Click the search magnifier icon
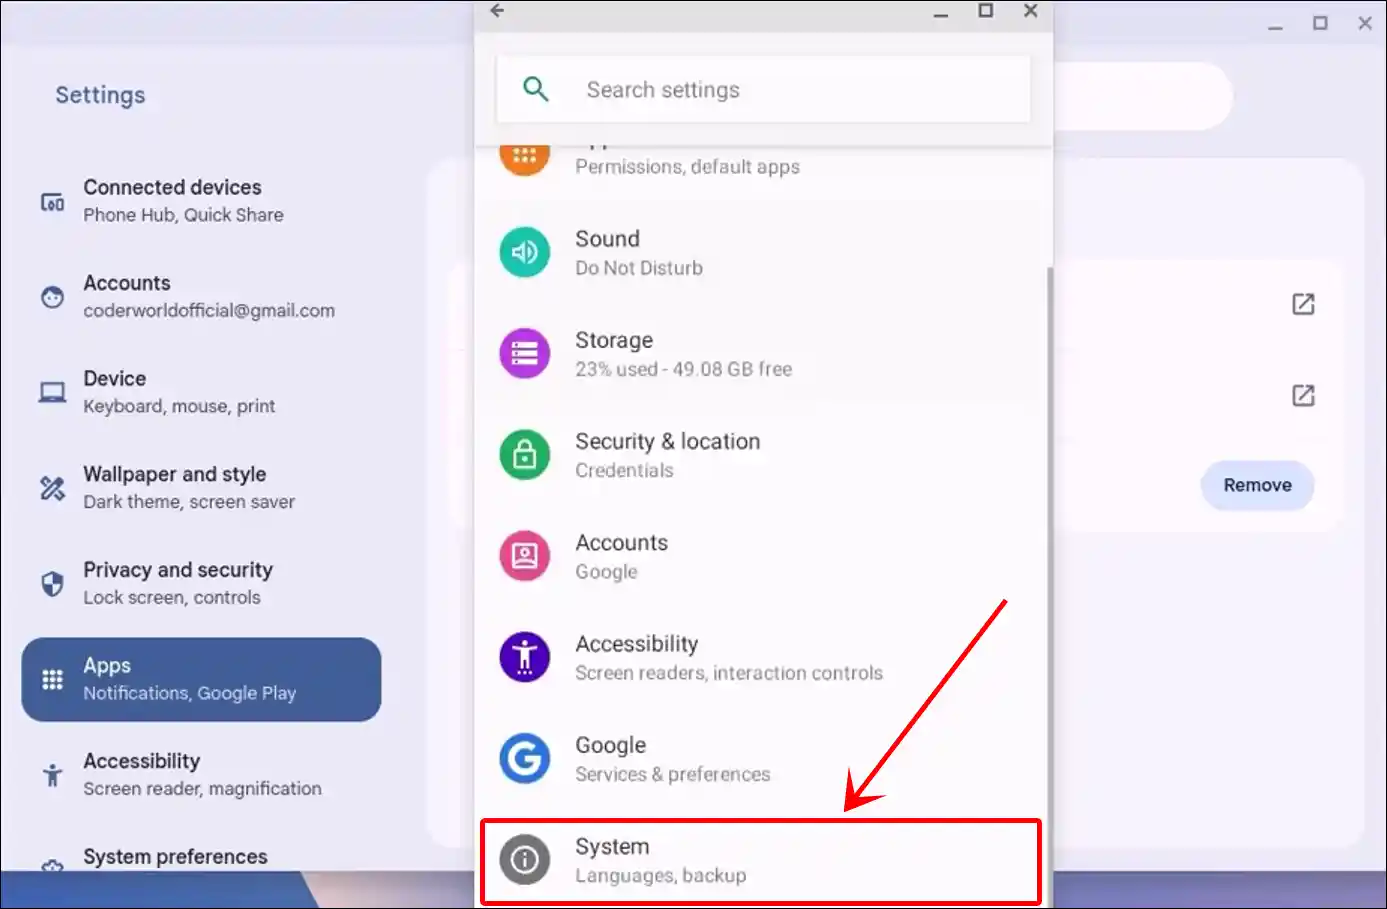 pyautogui.click(x=536, y=89)
